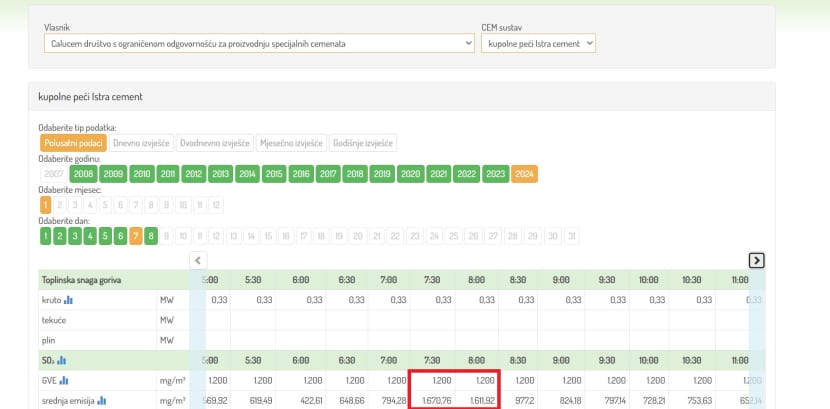The image size is (830, 409).
Task: Open the chart icon beside SO₂ header
Action: (x=61, y=360)
